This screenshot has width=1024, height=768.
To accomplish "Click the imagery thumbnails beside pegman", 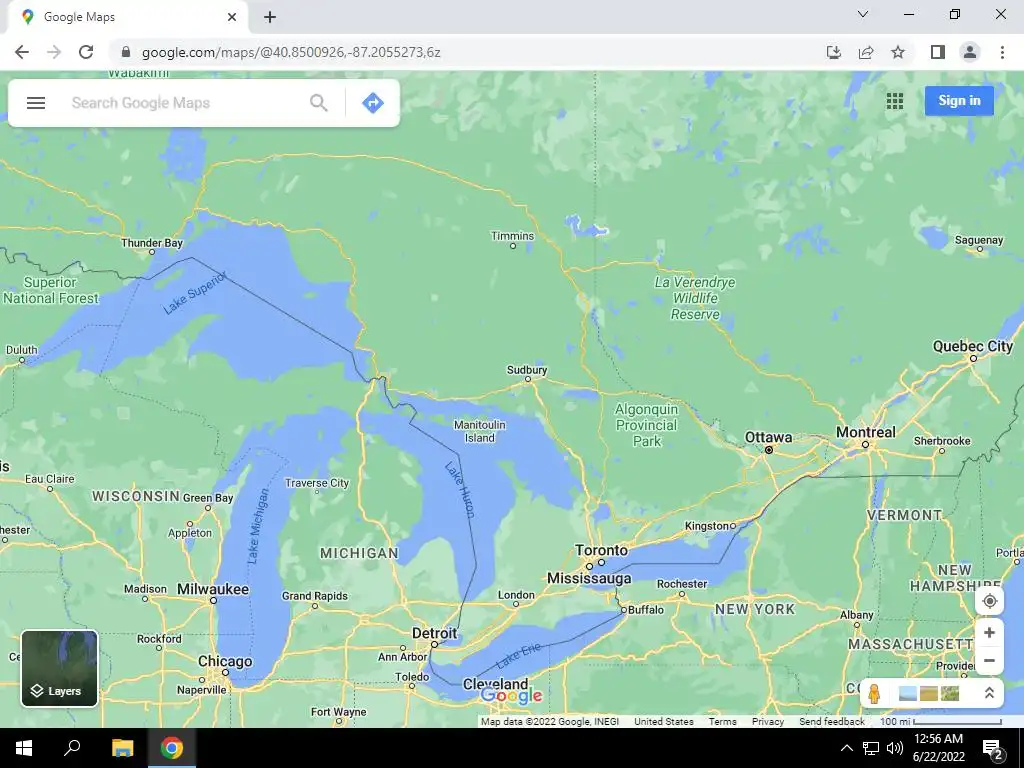I will (x=929, y=693).
